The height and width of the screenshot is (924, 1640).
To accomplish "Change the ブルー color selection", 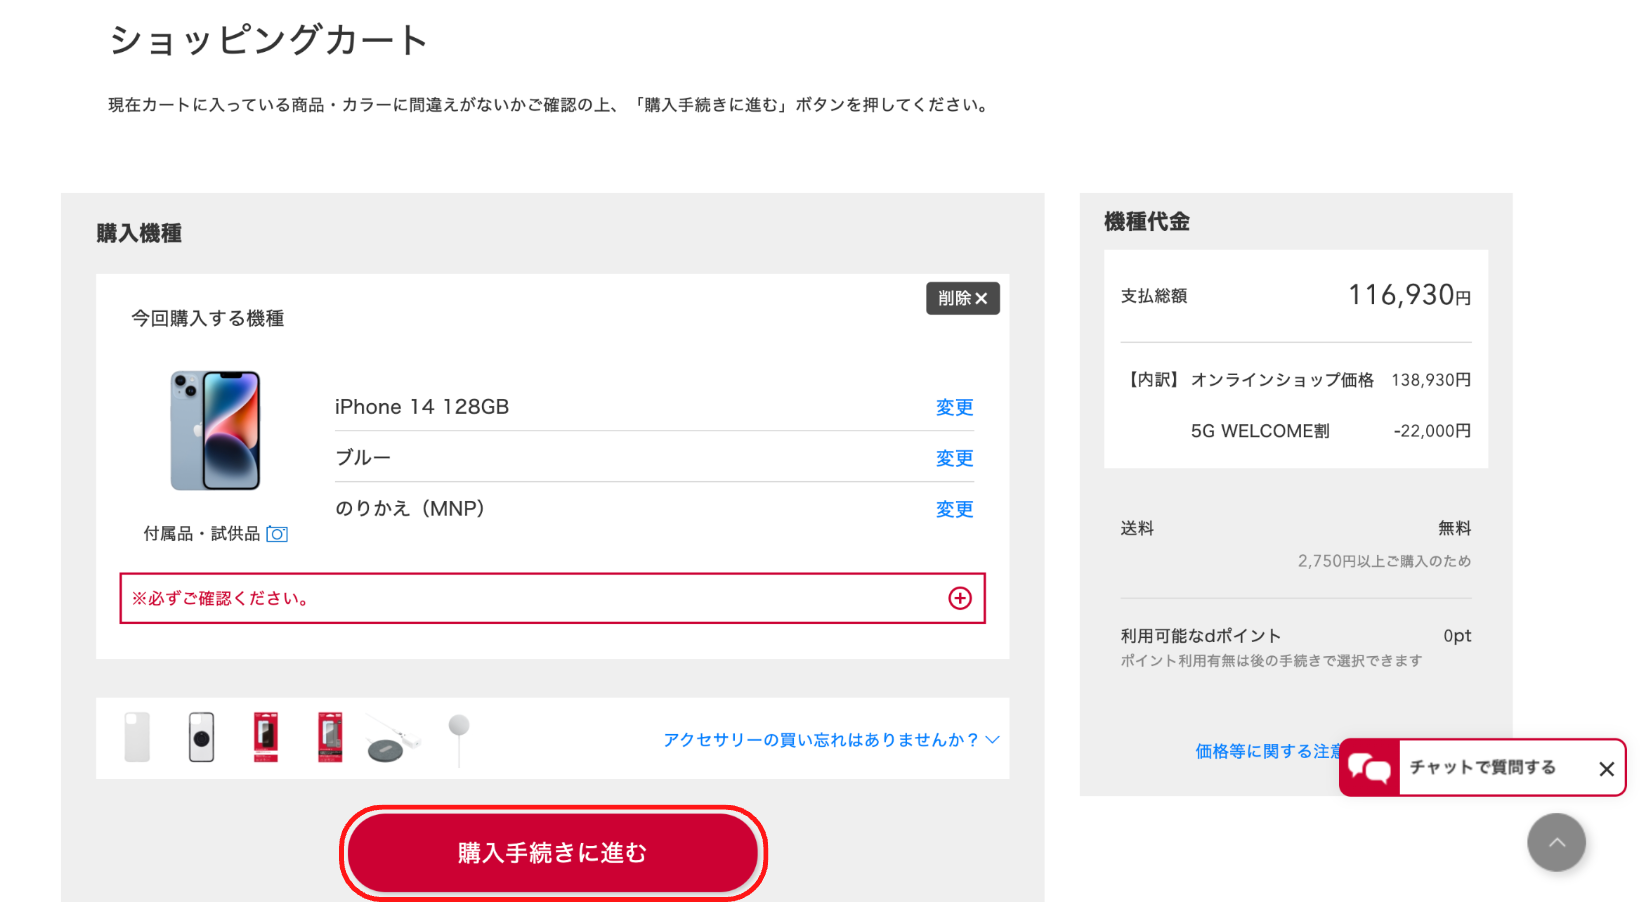I will pyautogui.click(x=954, y=458).
